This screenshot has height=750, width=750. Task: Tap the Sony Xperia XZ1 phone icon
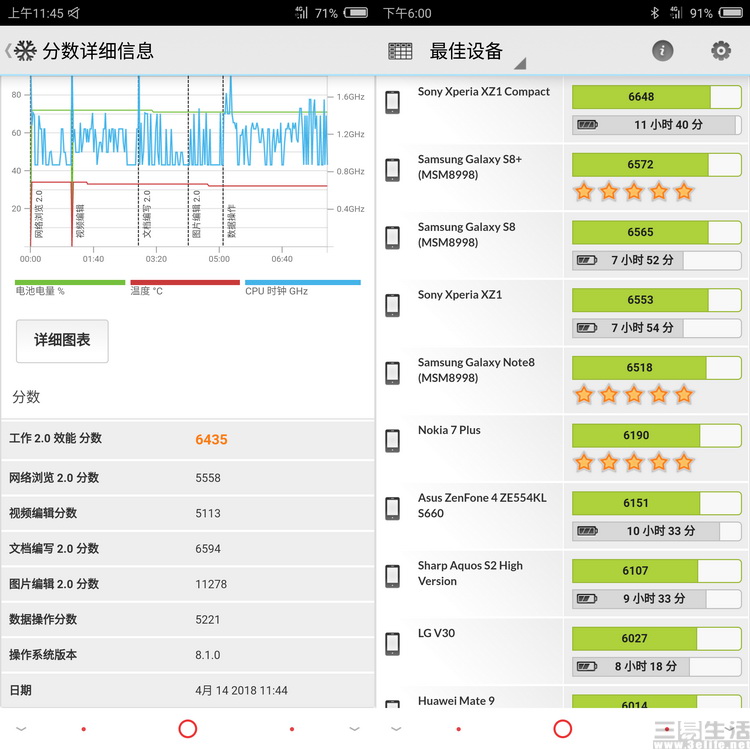coord(393,306)
